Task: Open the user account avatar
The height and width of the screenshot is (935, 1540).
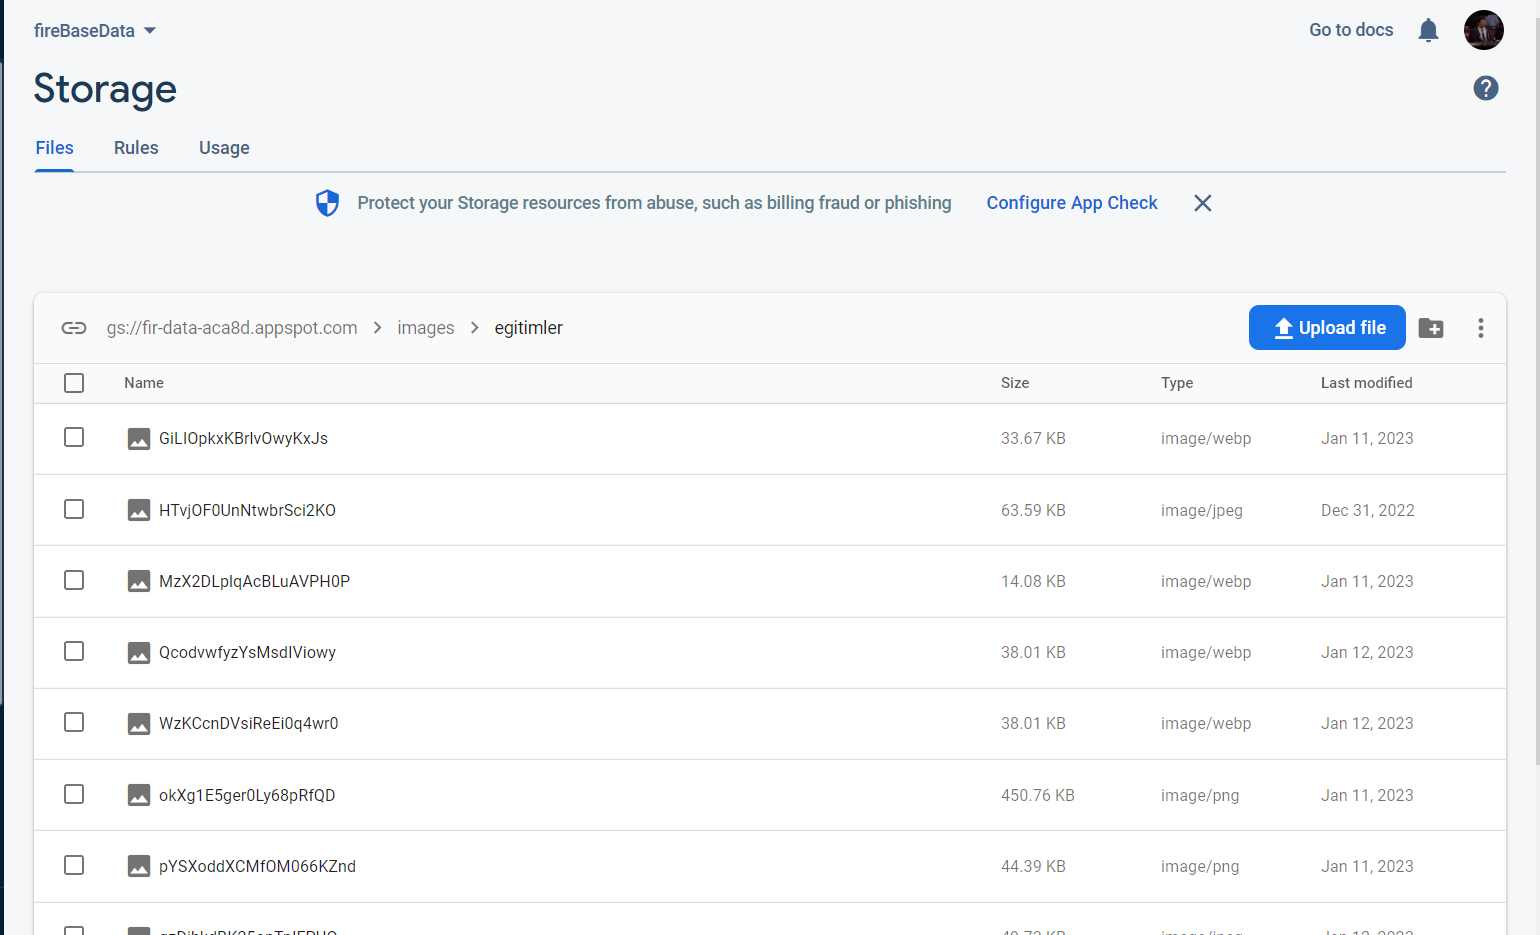Action: click(x=1484, y=30)
